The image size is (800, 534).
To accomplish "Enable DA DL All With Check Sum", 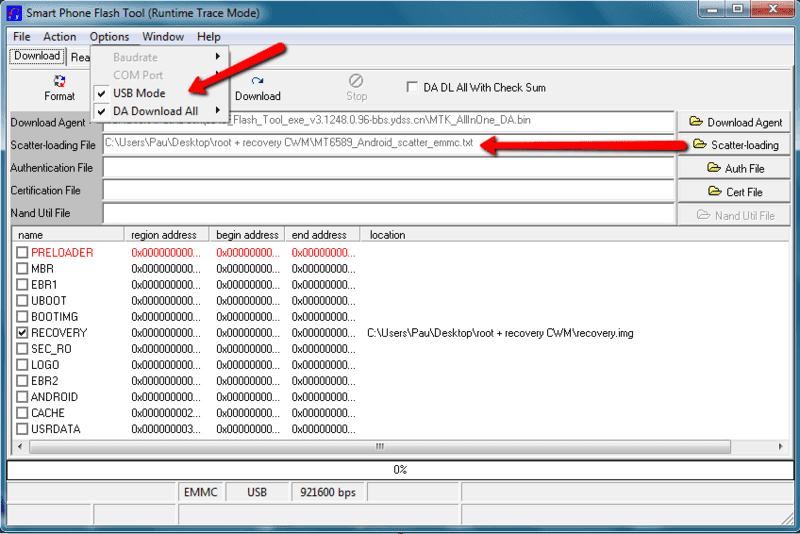I will [412, 87].
